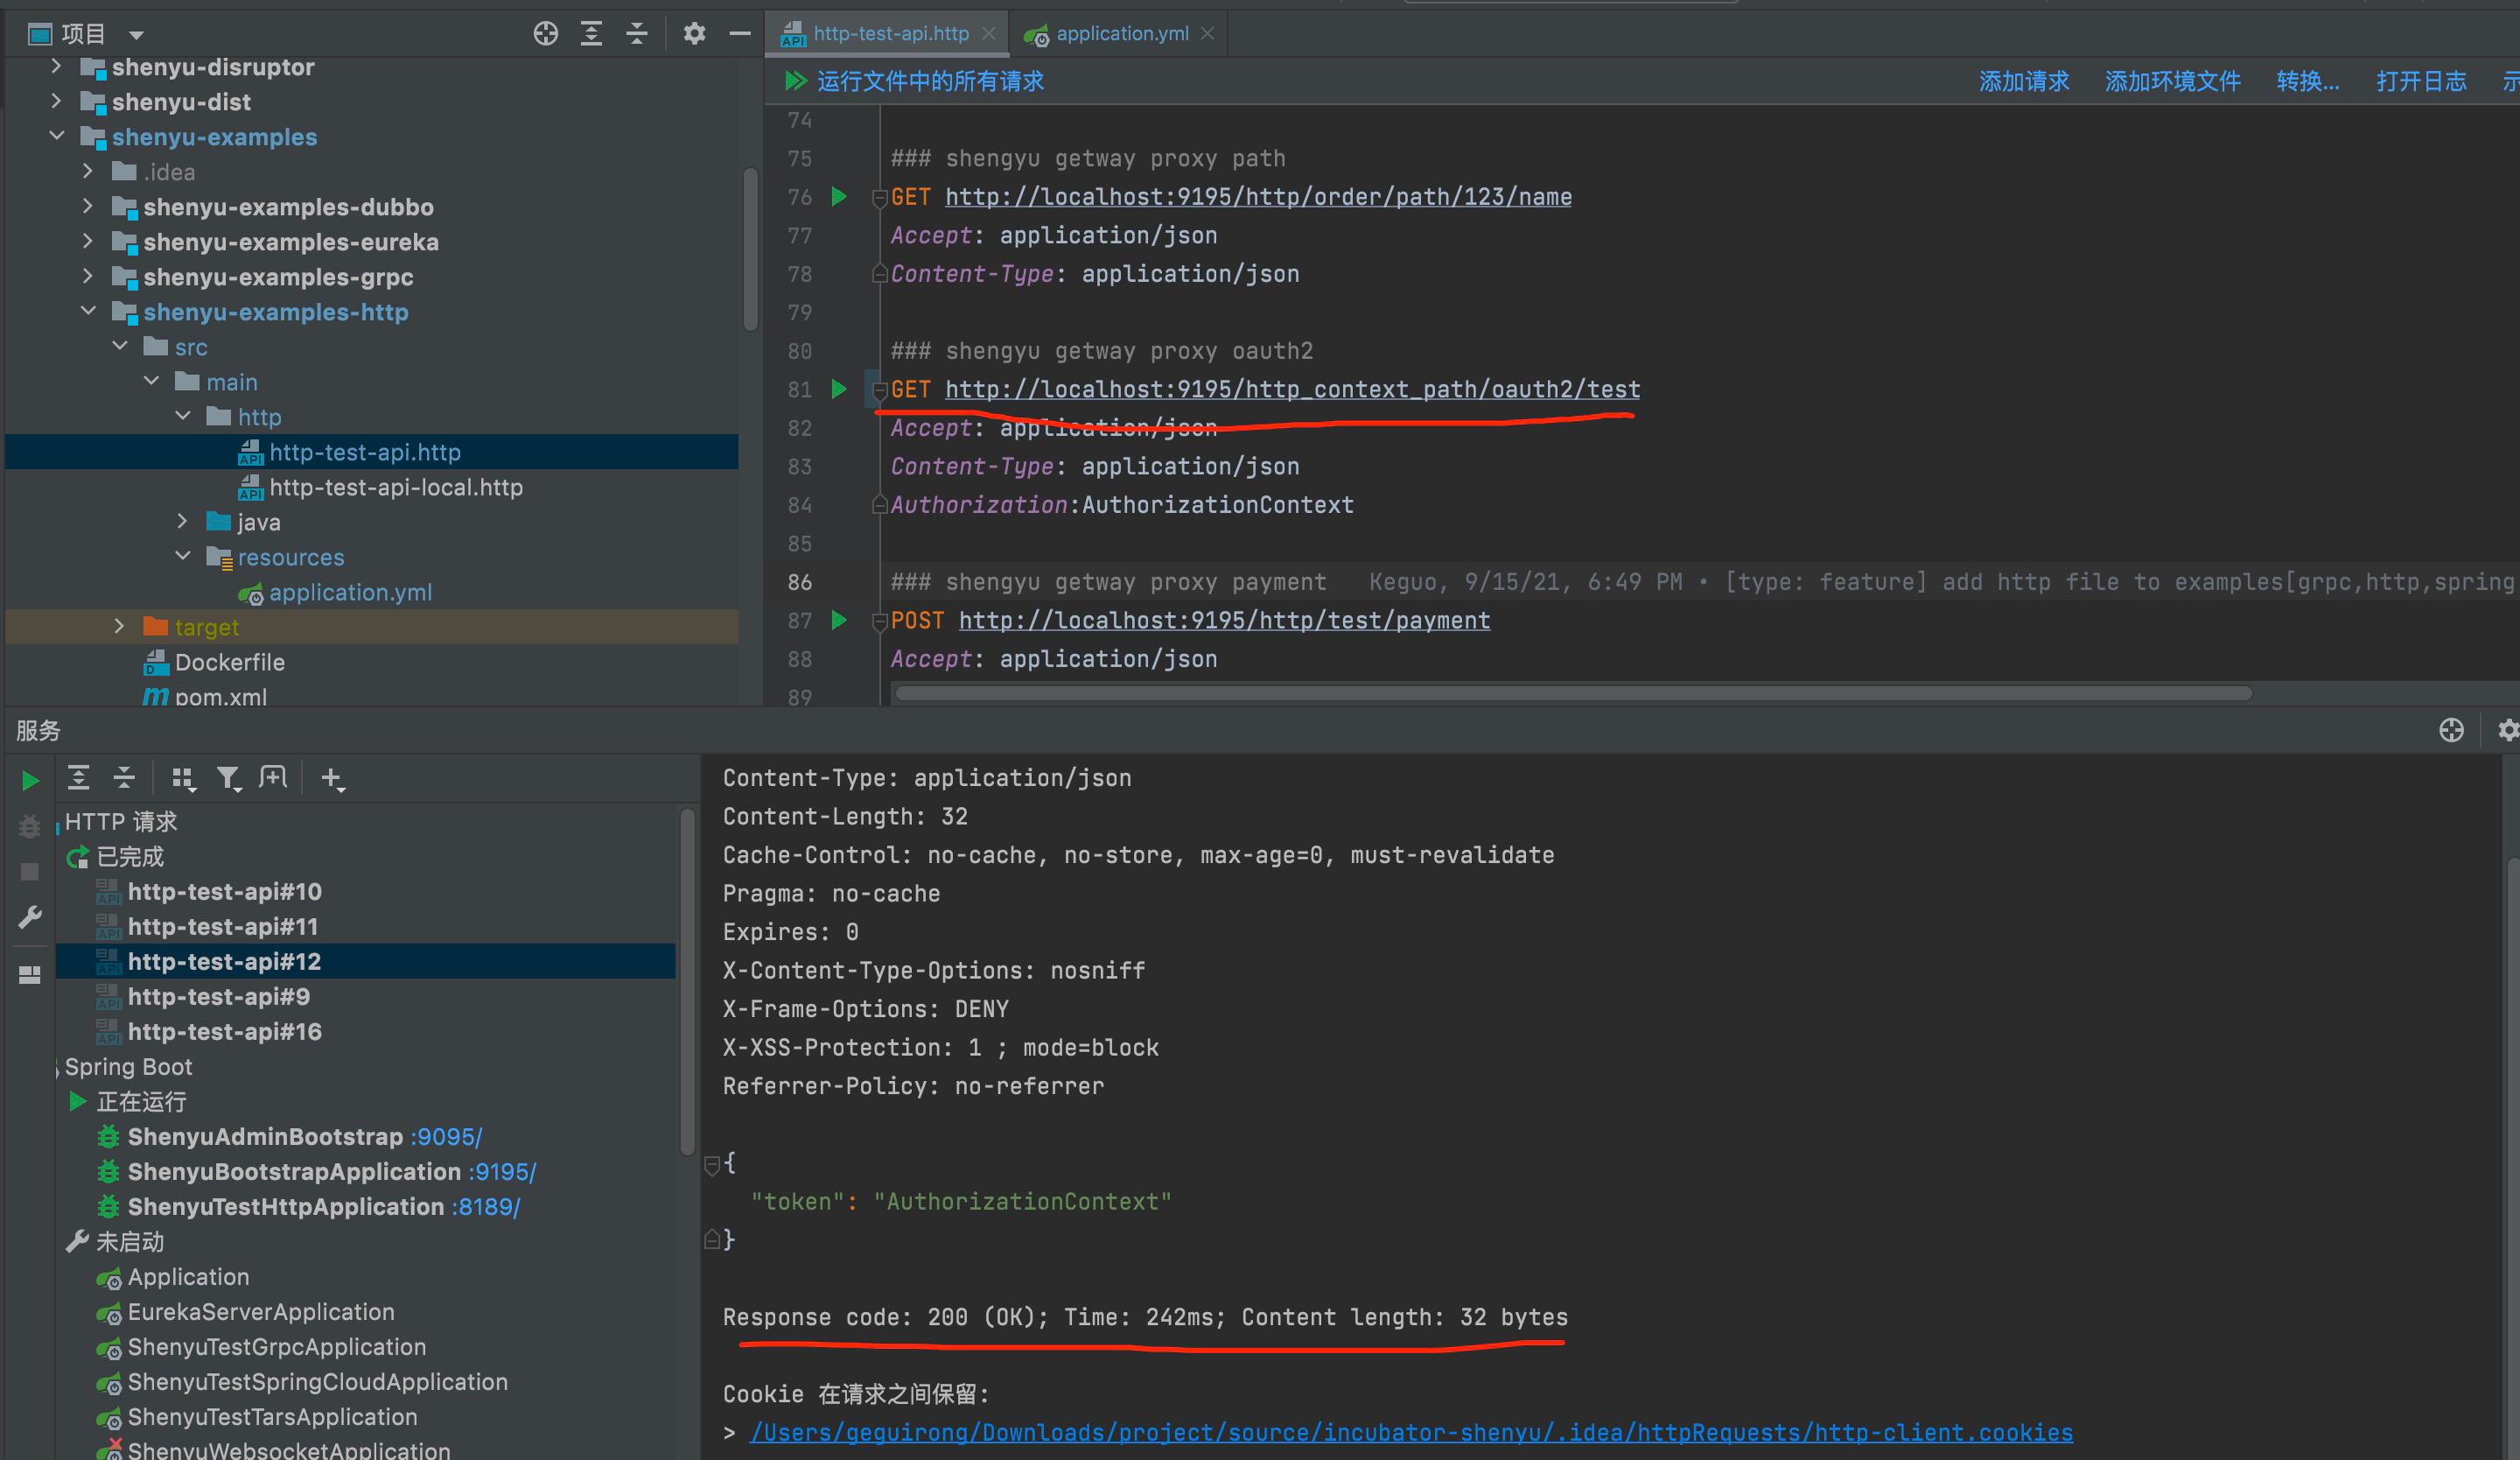Viewport: 2520px width, 1460px height.
Task: Click the filter icon in Services toolbar
Action: 228,777
